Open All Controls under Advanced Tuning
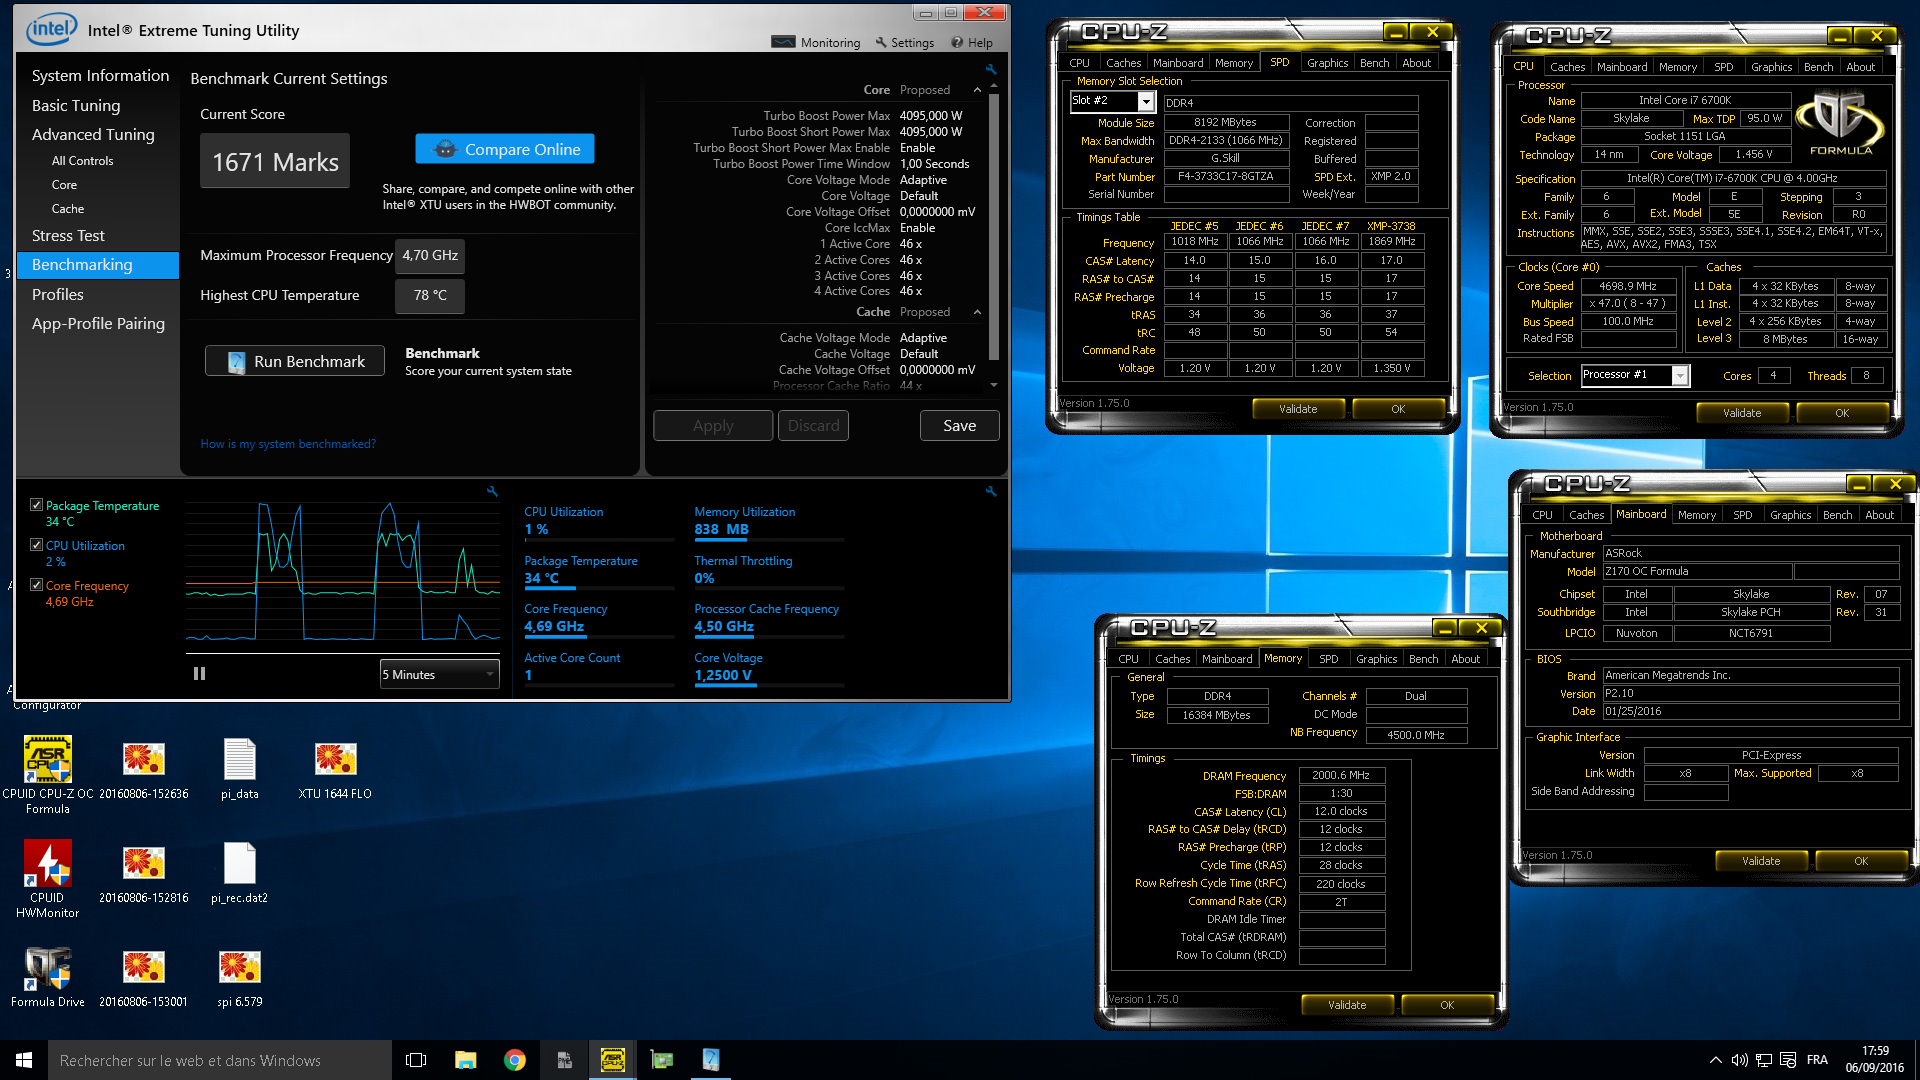Screen dimensions: 1920x1080 [82, 160]
